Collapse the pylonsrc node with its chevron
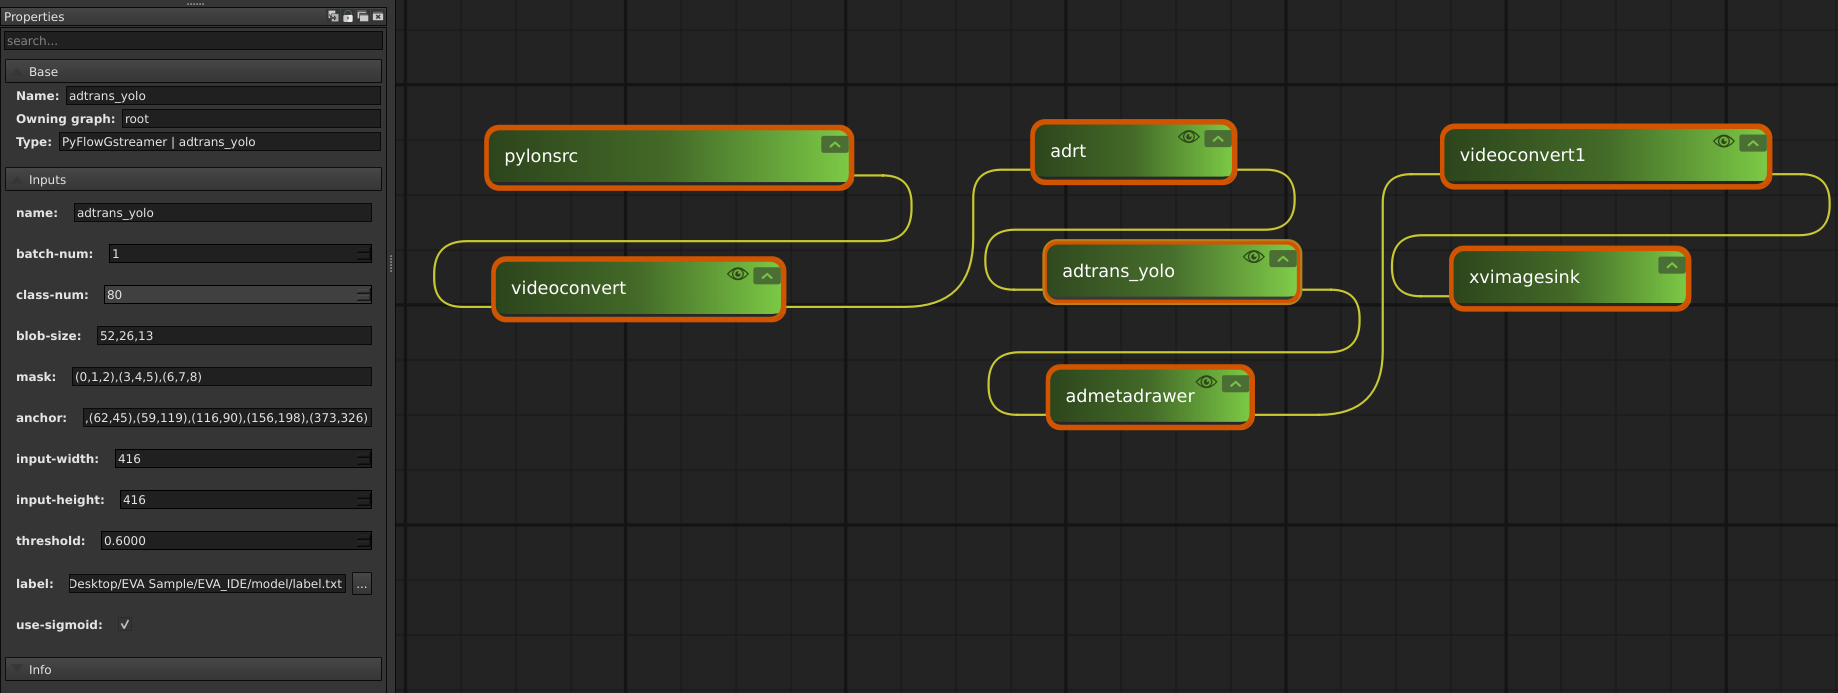Screen dimensions: 1838x693 click(x=834, y=145)
